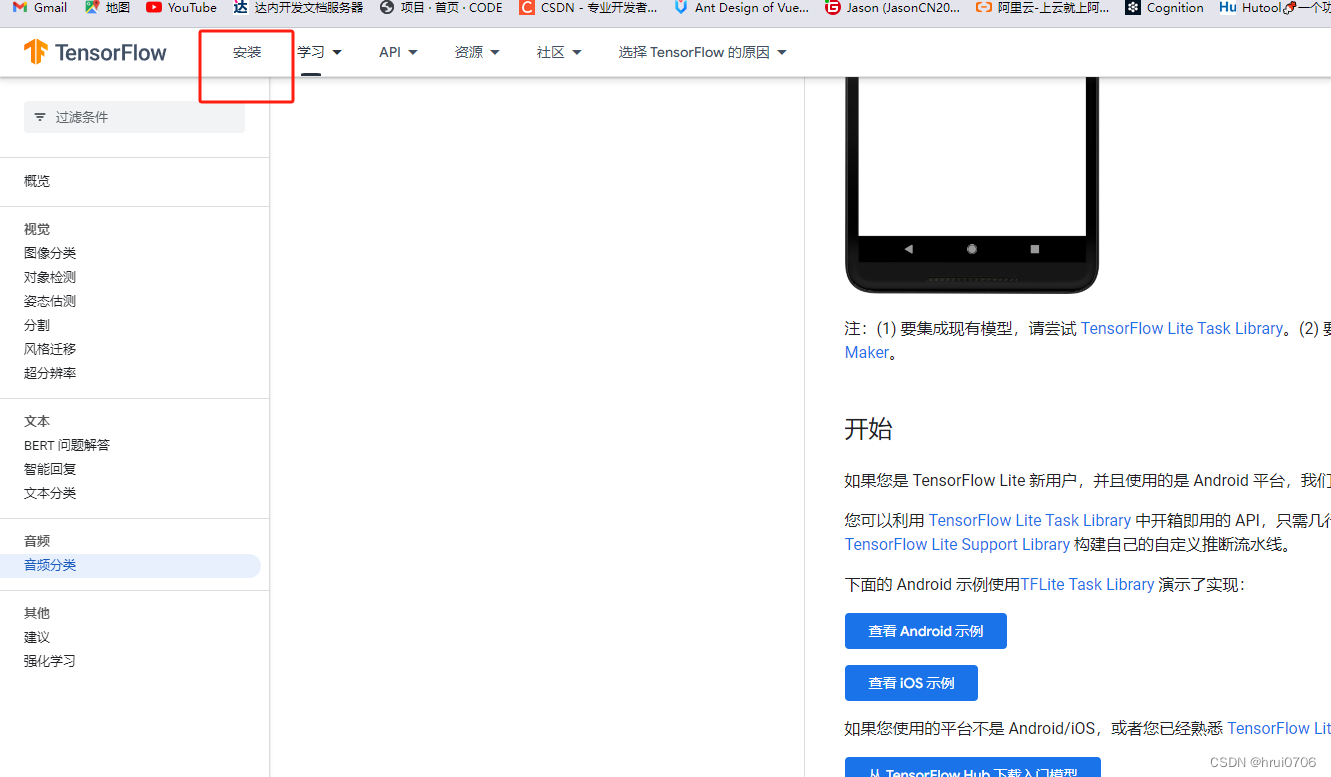This screenshot has height=777, width=1331.
Task: Click the TensorFlow Hub 下载入门模型 button
Action: (x=973, y=768)
